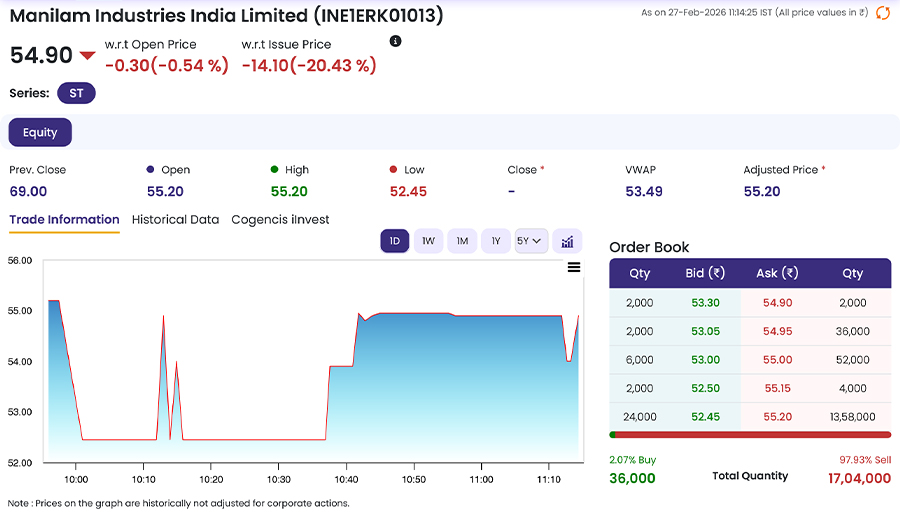
Task: Click the ask price 54.90
Action: point(778,303)
